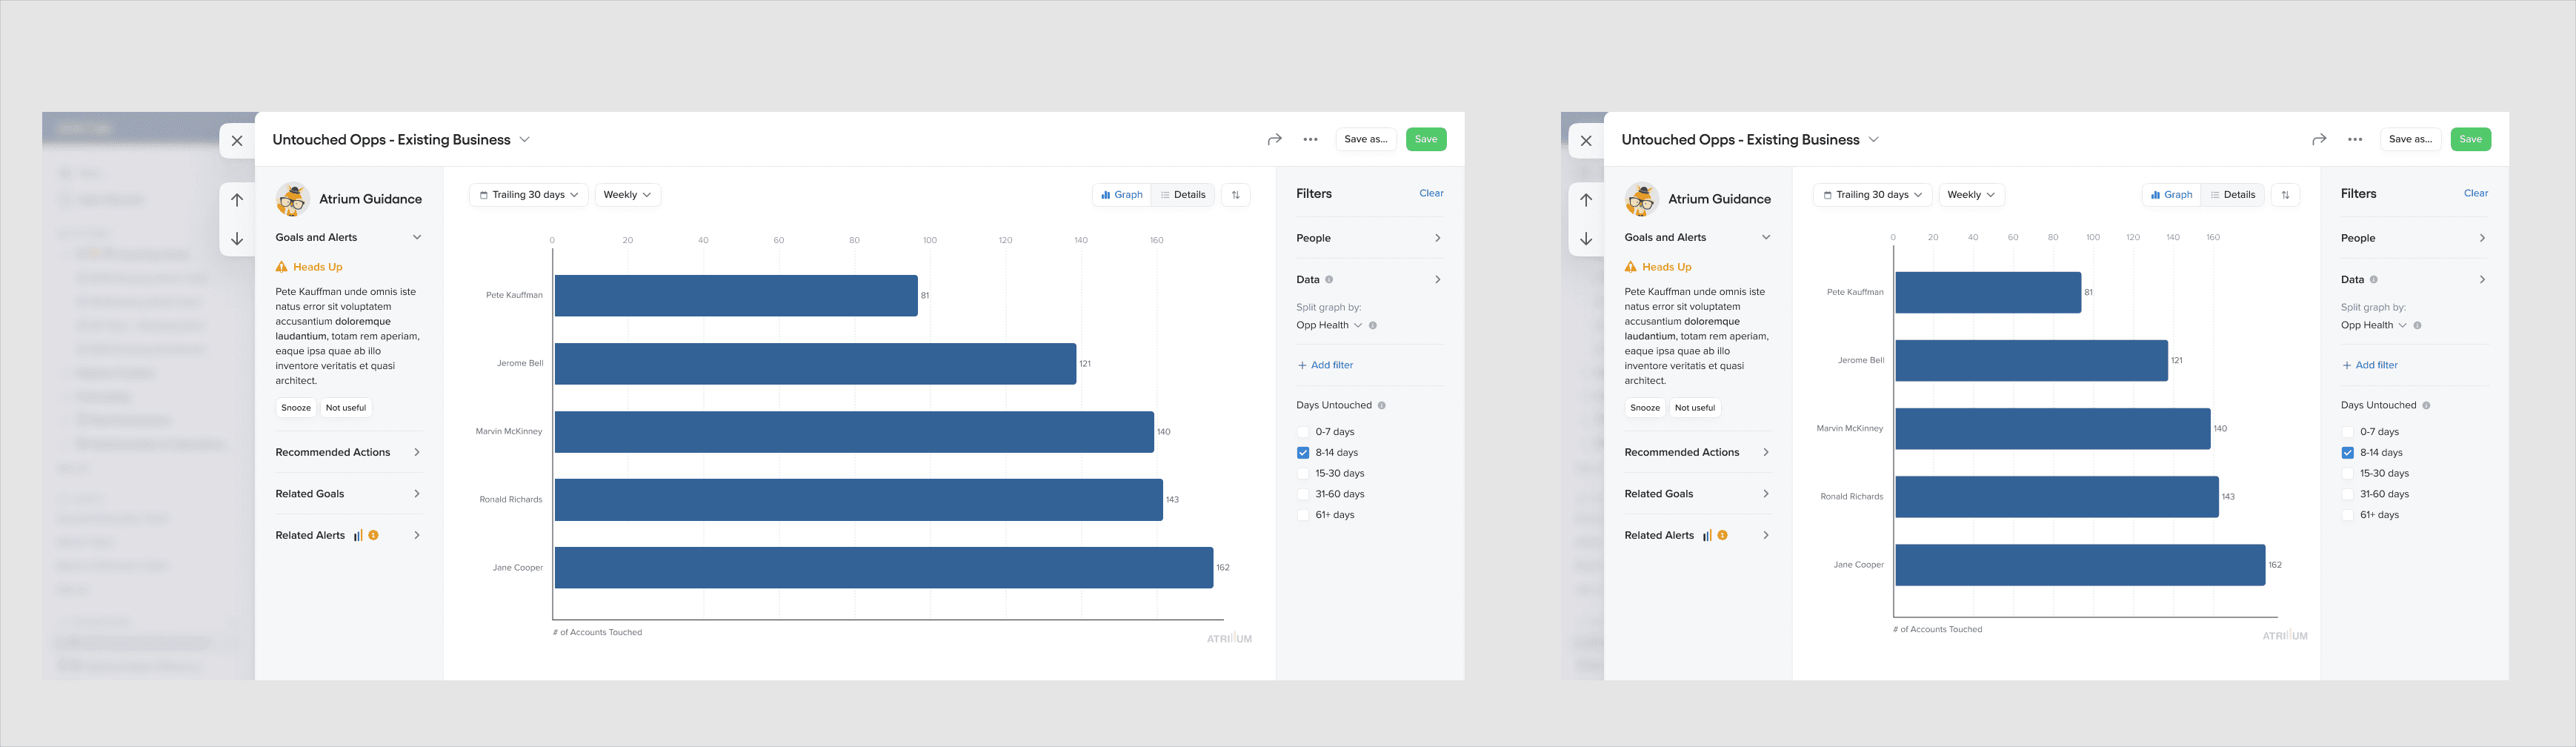Open the report title dropdown chevron, left window
This screenshot has width=2576, height=747.
(524, 140)
